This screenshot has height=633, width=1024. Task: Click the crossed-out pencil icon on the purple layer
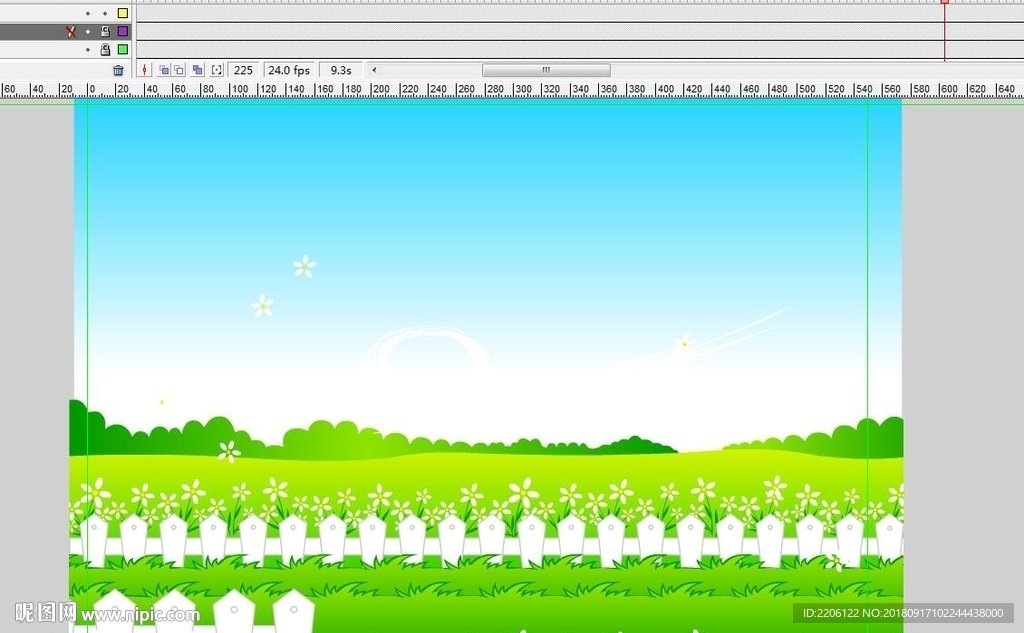[70, 31]
